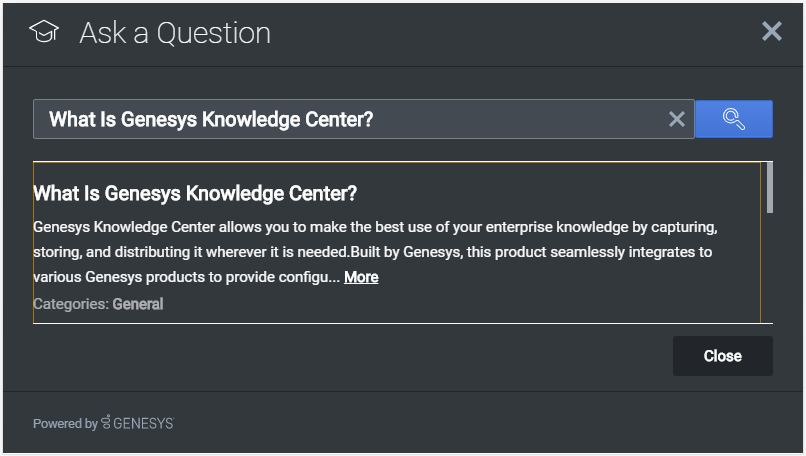
Task: Click the Categories: label
Action: click(70, 304)
